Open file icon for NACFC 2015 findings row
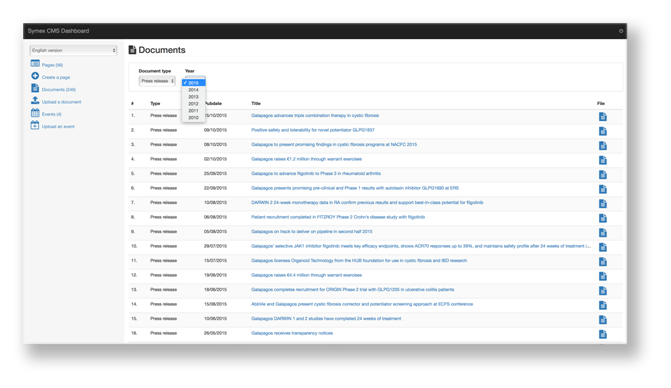The width and height of the screenshot is (671, 388). tap(603, 146)
